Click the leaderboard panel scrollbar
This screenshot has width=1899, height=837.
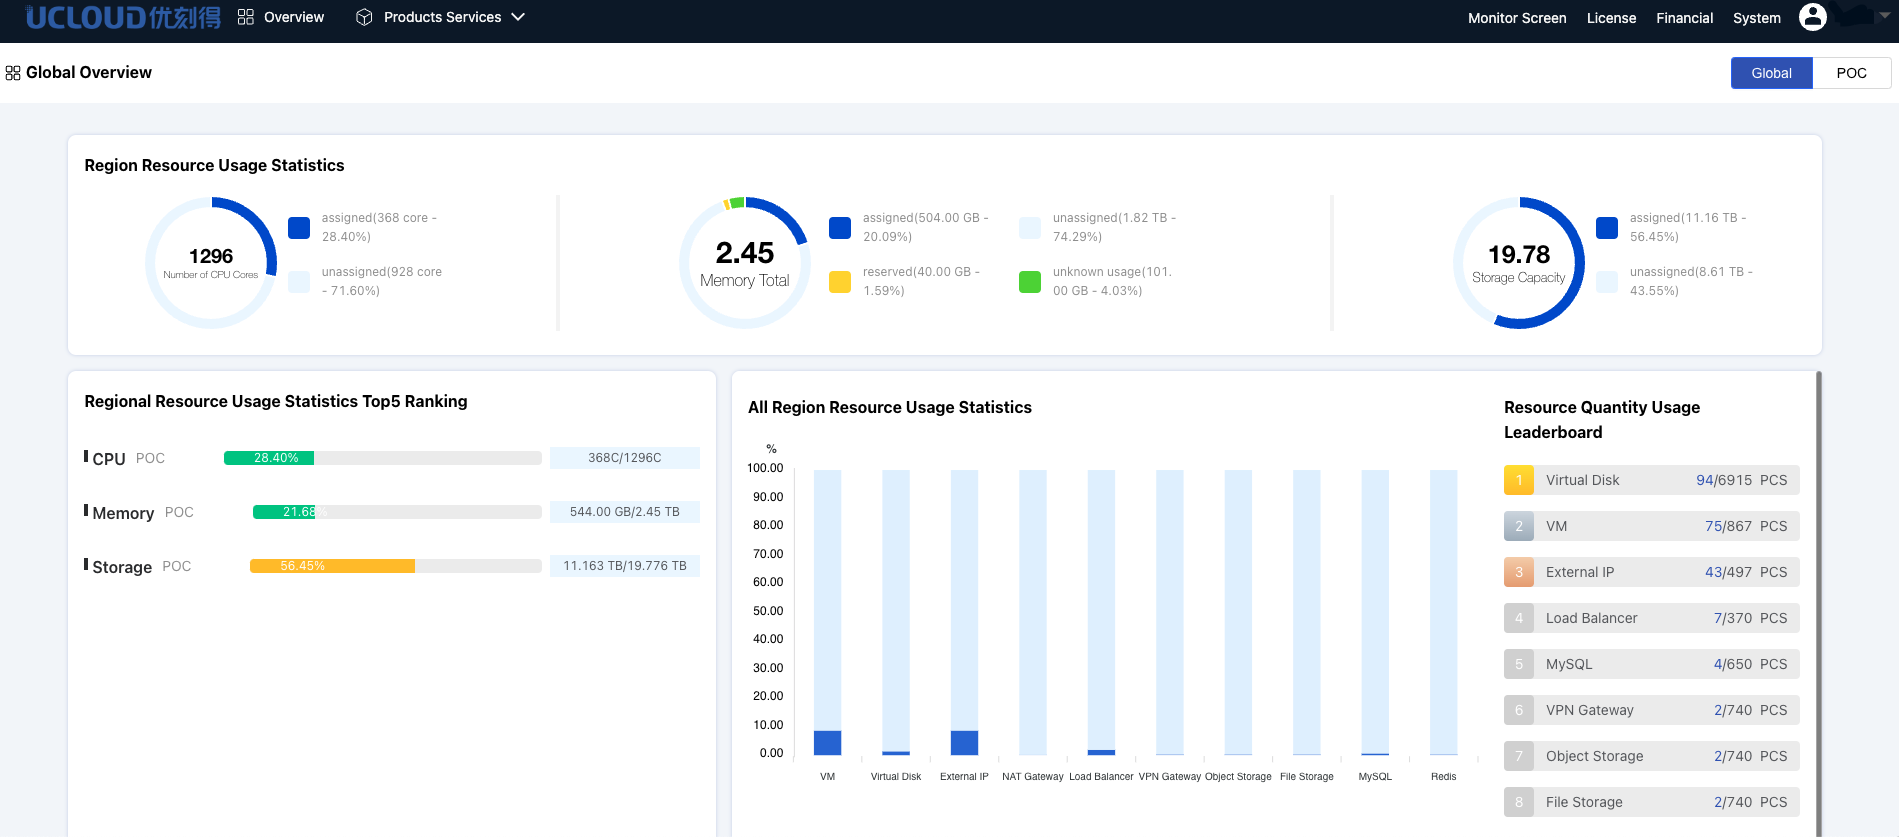coord(1819,604)
